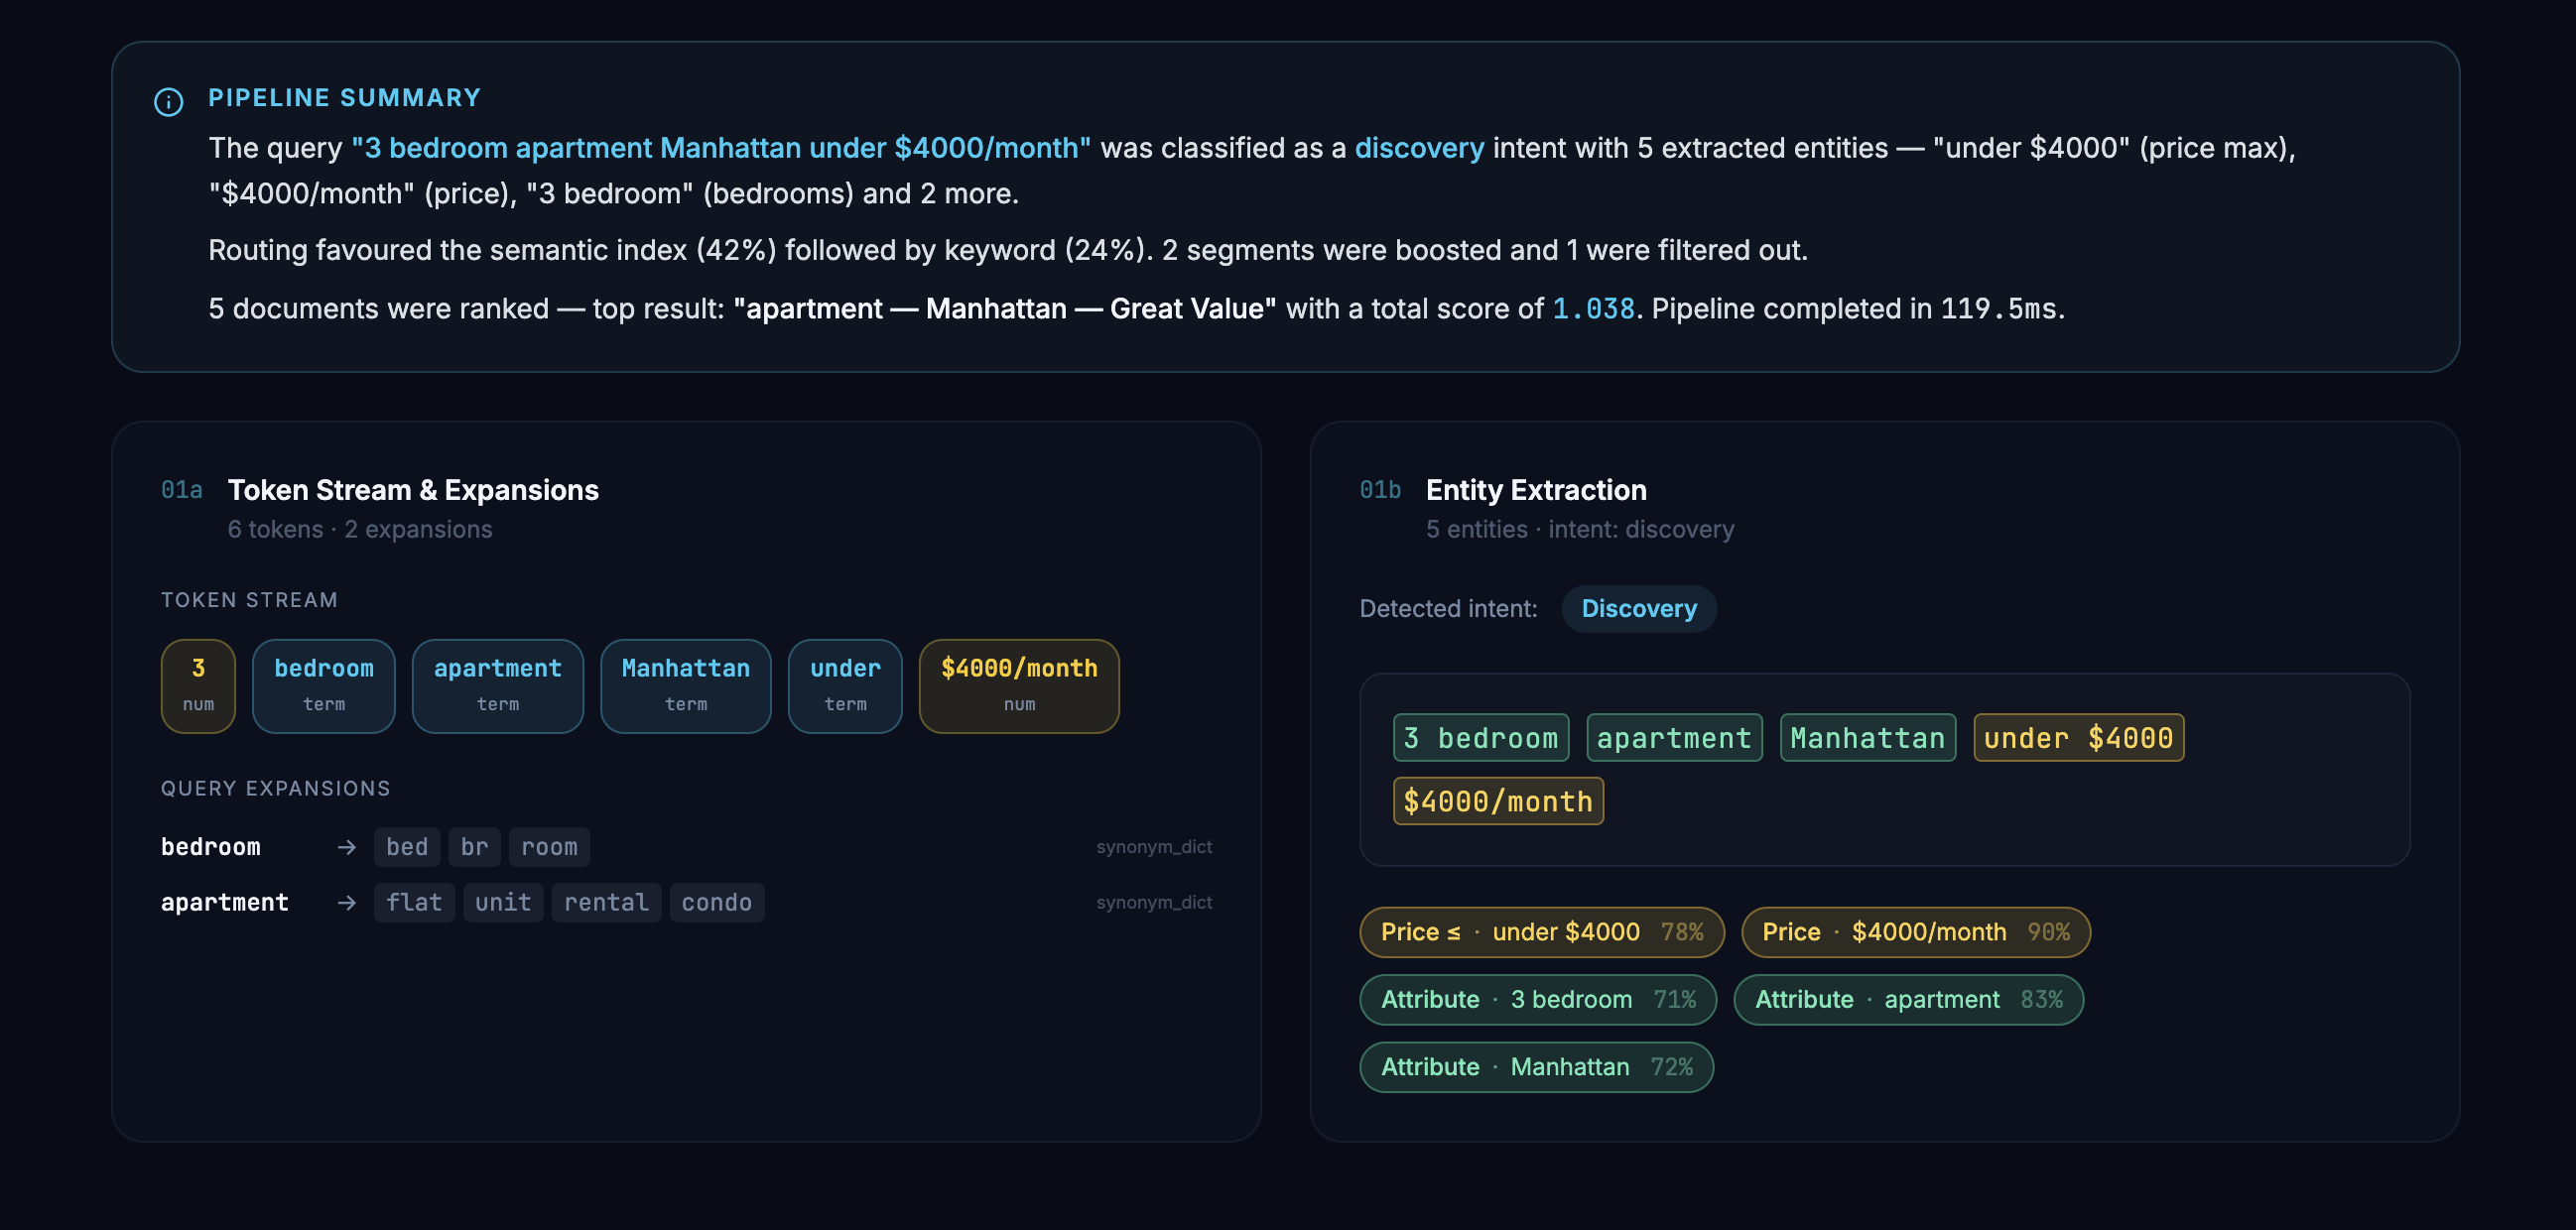This screenshot has height=1230, width=2576.
Task: Click the Discovery intent badge
Action: click(x=1638, y=608)
